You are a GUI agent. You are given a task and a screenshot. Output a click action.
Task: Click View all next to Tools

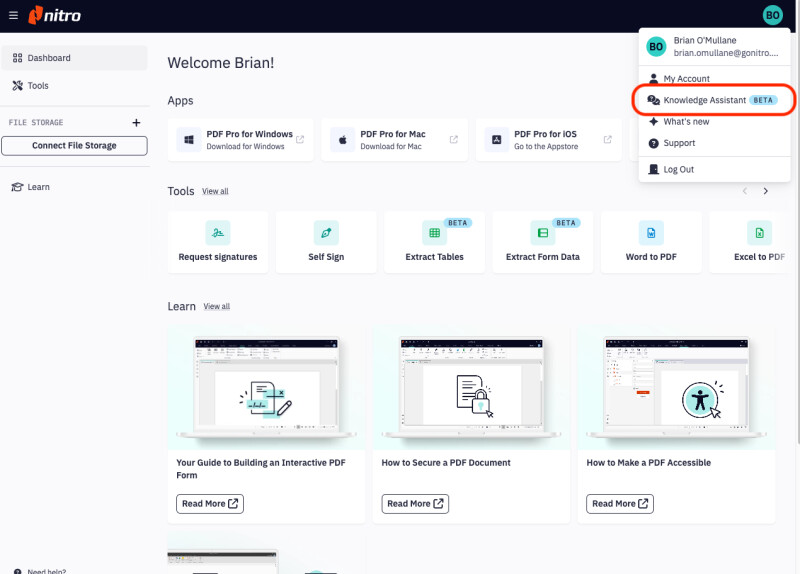tap(215, 191)
